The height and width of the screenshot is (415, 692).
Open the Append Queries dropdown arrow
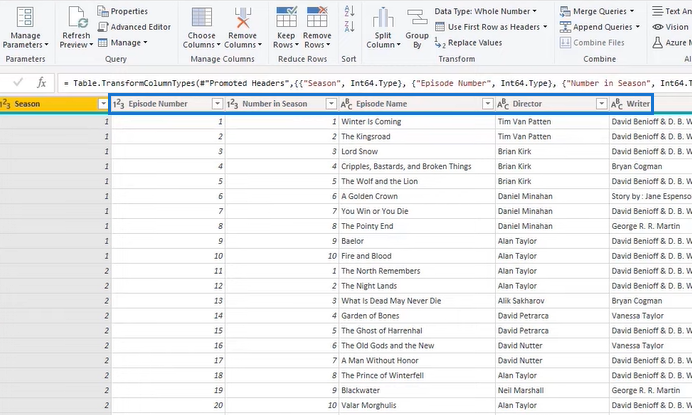coord(638,27)
